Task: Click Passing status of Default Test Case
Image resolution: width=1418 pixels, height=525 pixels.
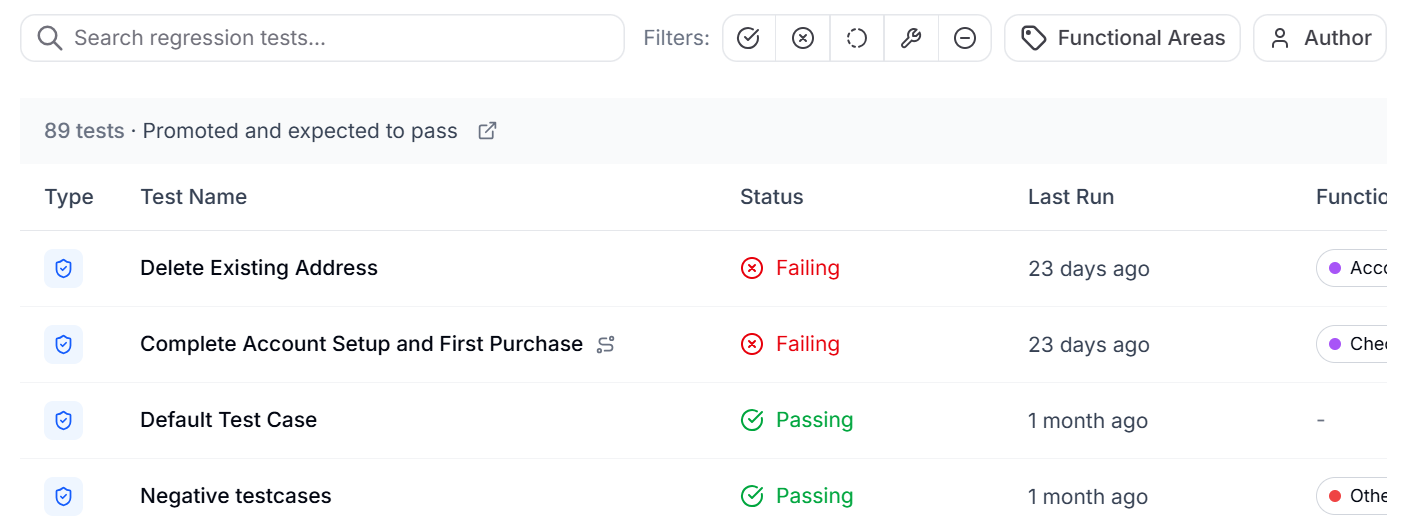Action: [x=797, y=420]
